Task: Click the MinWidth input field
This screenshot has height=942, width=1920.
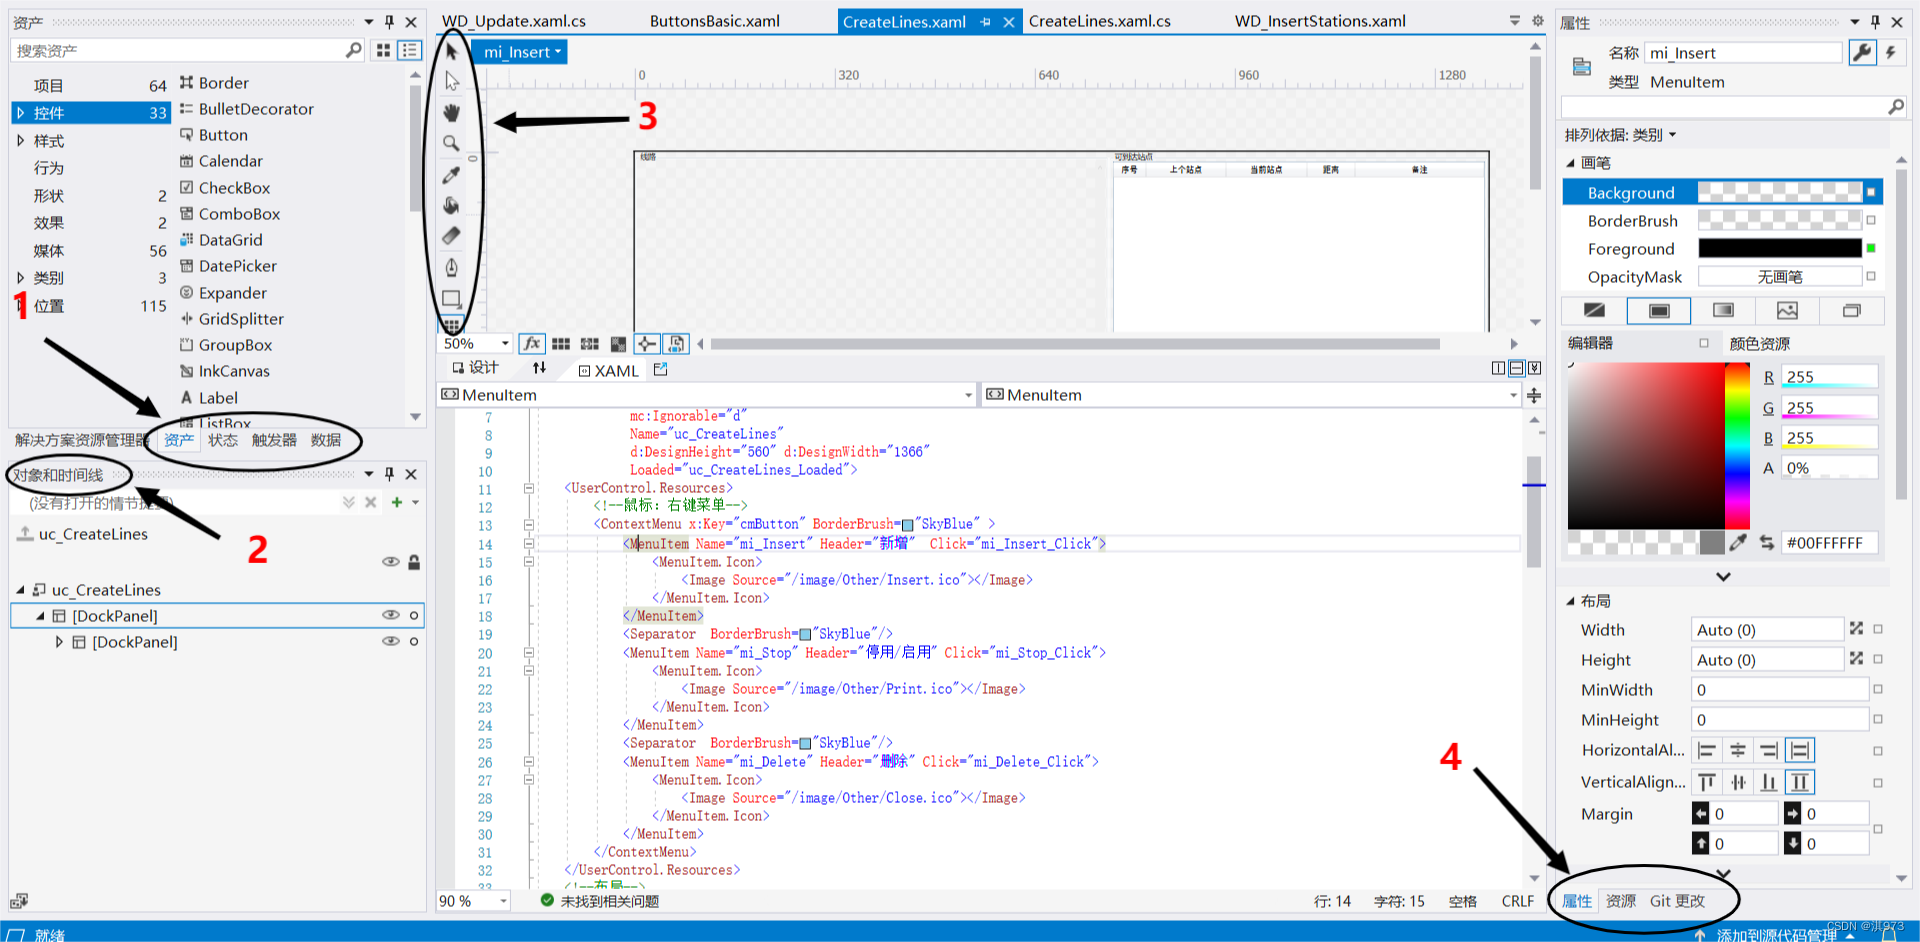Action: pos(1779,690)
